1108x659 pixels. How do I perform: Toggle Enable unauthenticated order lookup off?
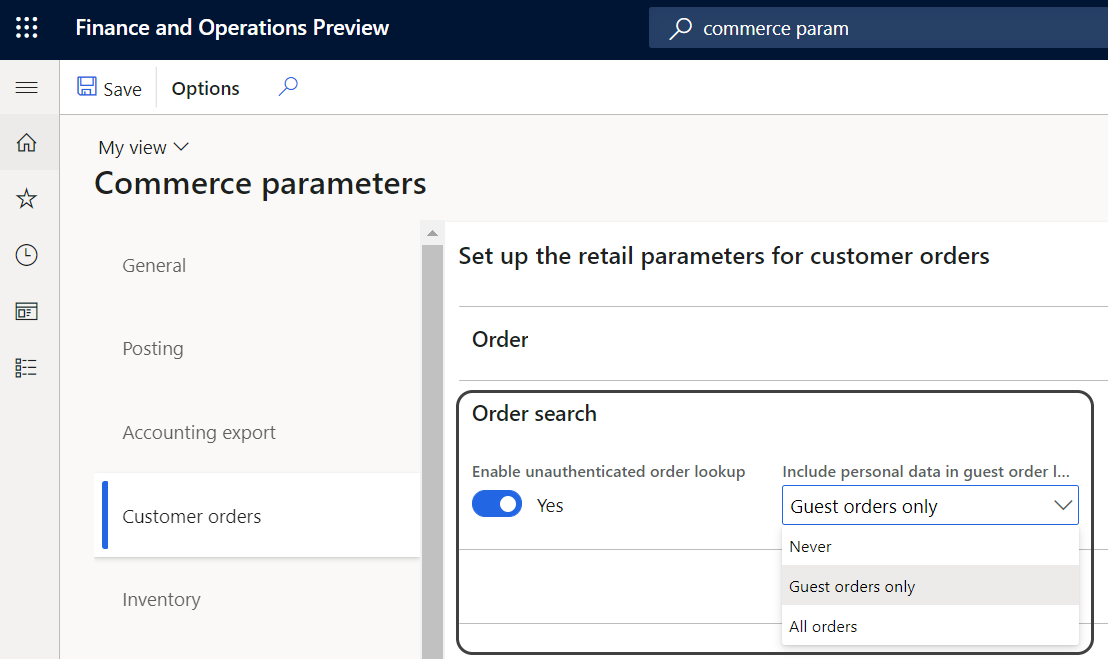[x=497, y=505]
